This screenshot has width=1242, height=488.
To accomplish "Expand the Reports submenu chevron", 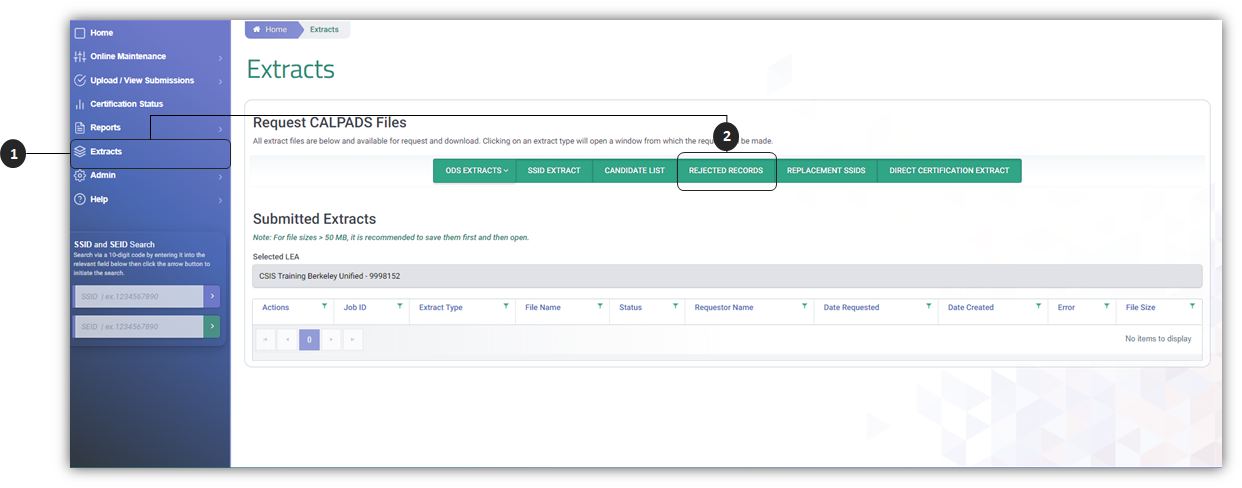I will click(220, 129).
